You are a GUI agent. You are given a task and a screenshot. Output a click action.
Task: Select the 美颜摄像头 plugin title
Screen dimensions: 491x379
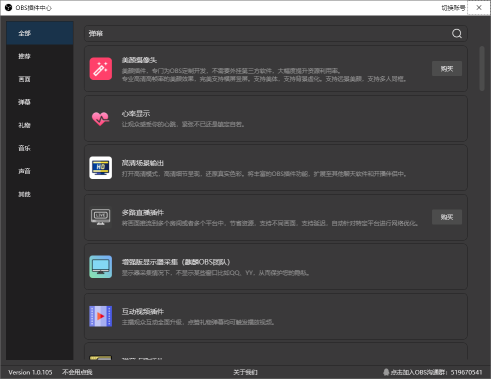139,60
